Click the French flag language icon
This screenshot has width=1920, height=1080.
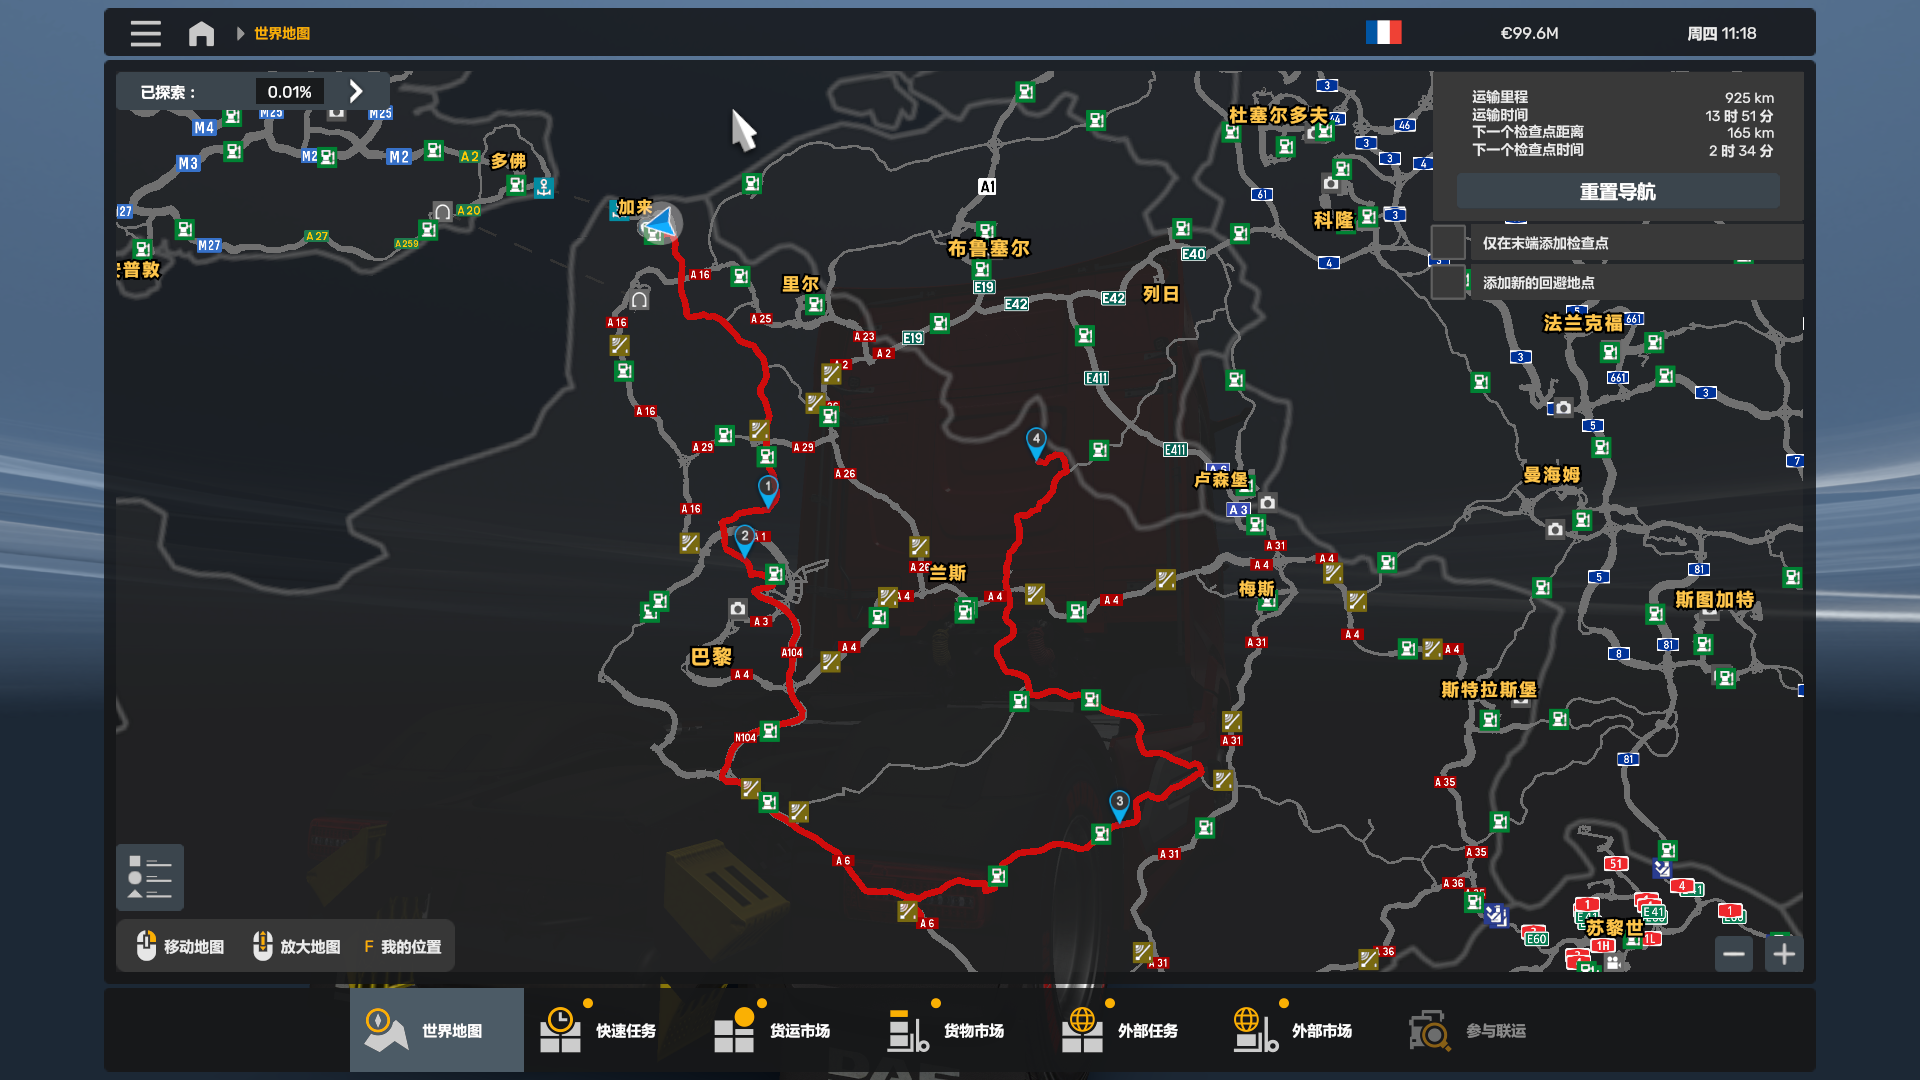[1383, 33]
